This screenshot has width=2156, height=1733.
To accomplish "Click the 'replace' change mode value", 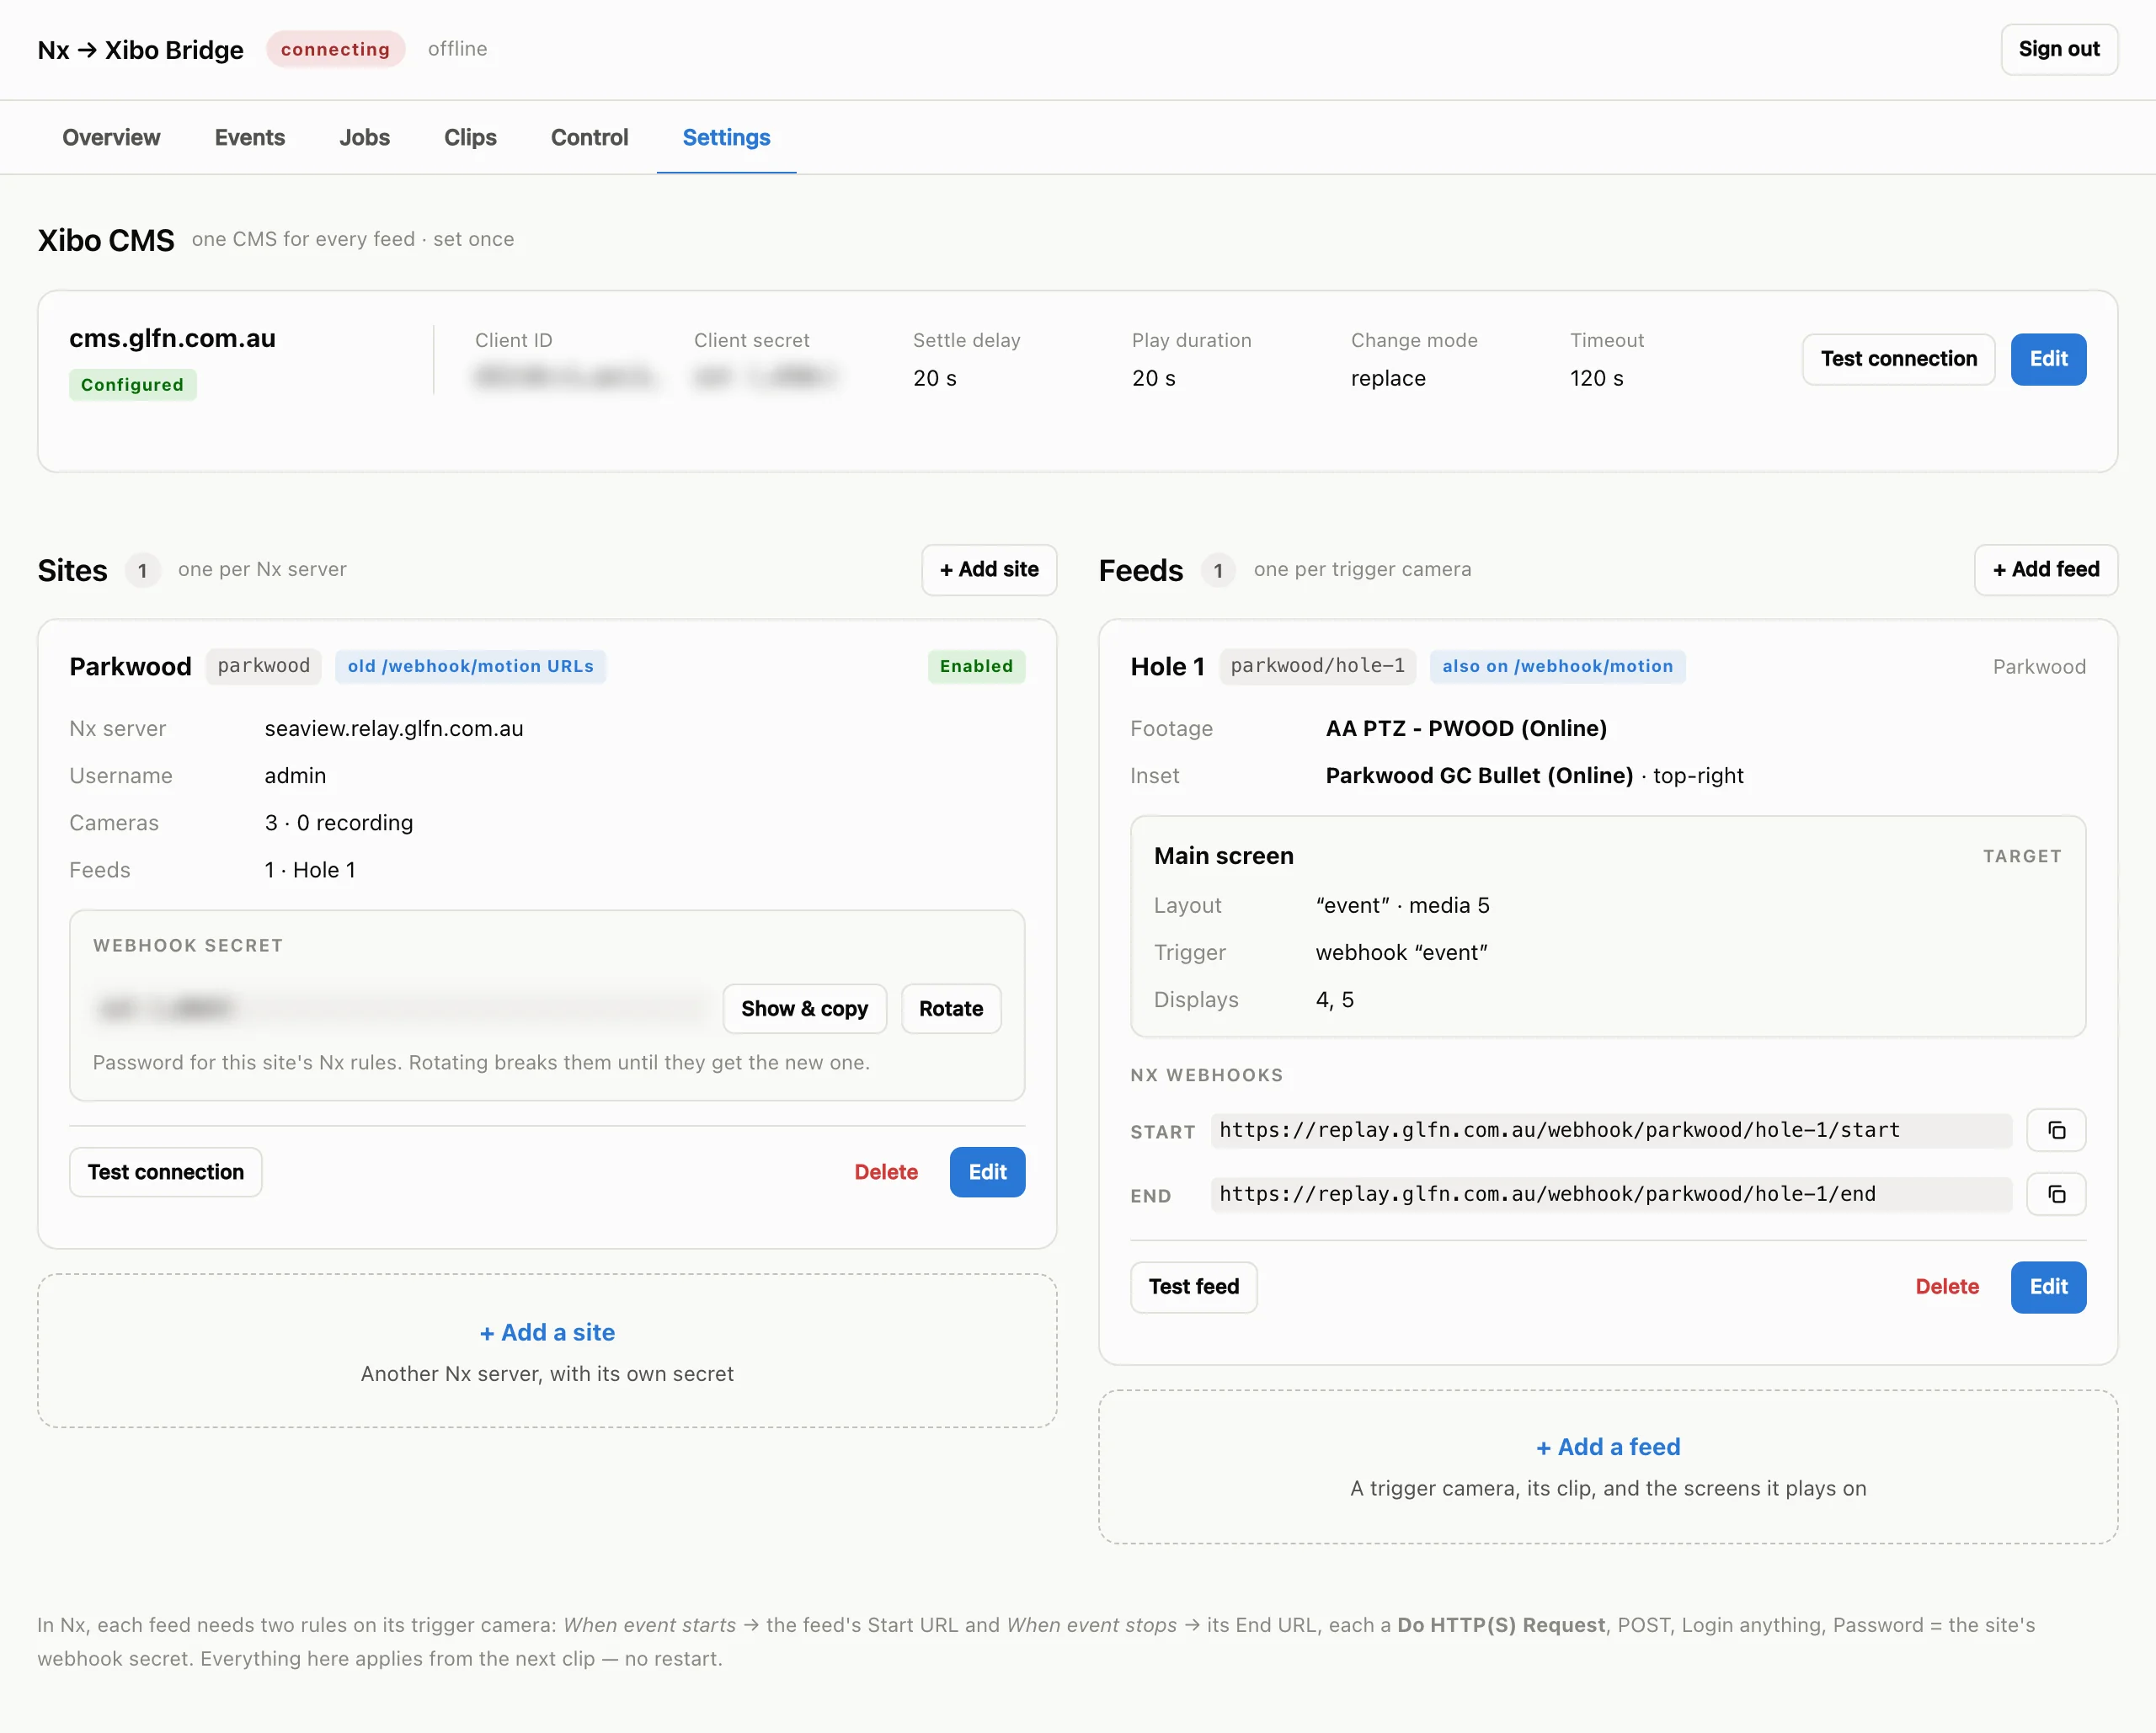I will tap(1388, 379).
